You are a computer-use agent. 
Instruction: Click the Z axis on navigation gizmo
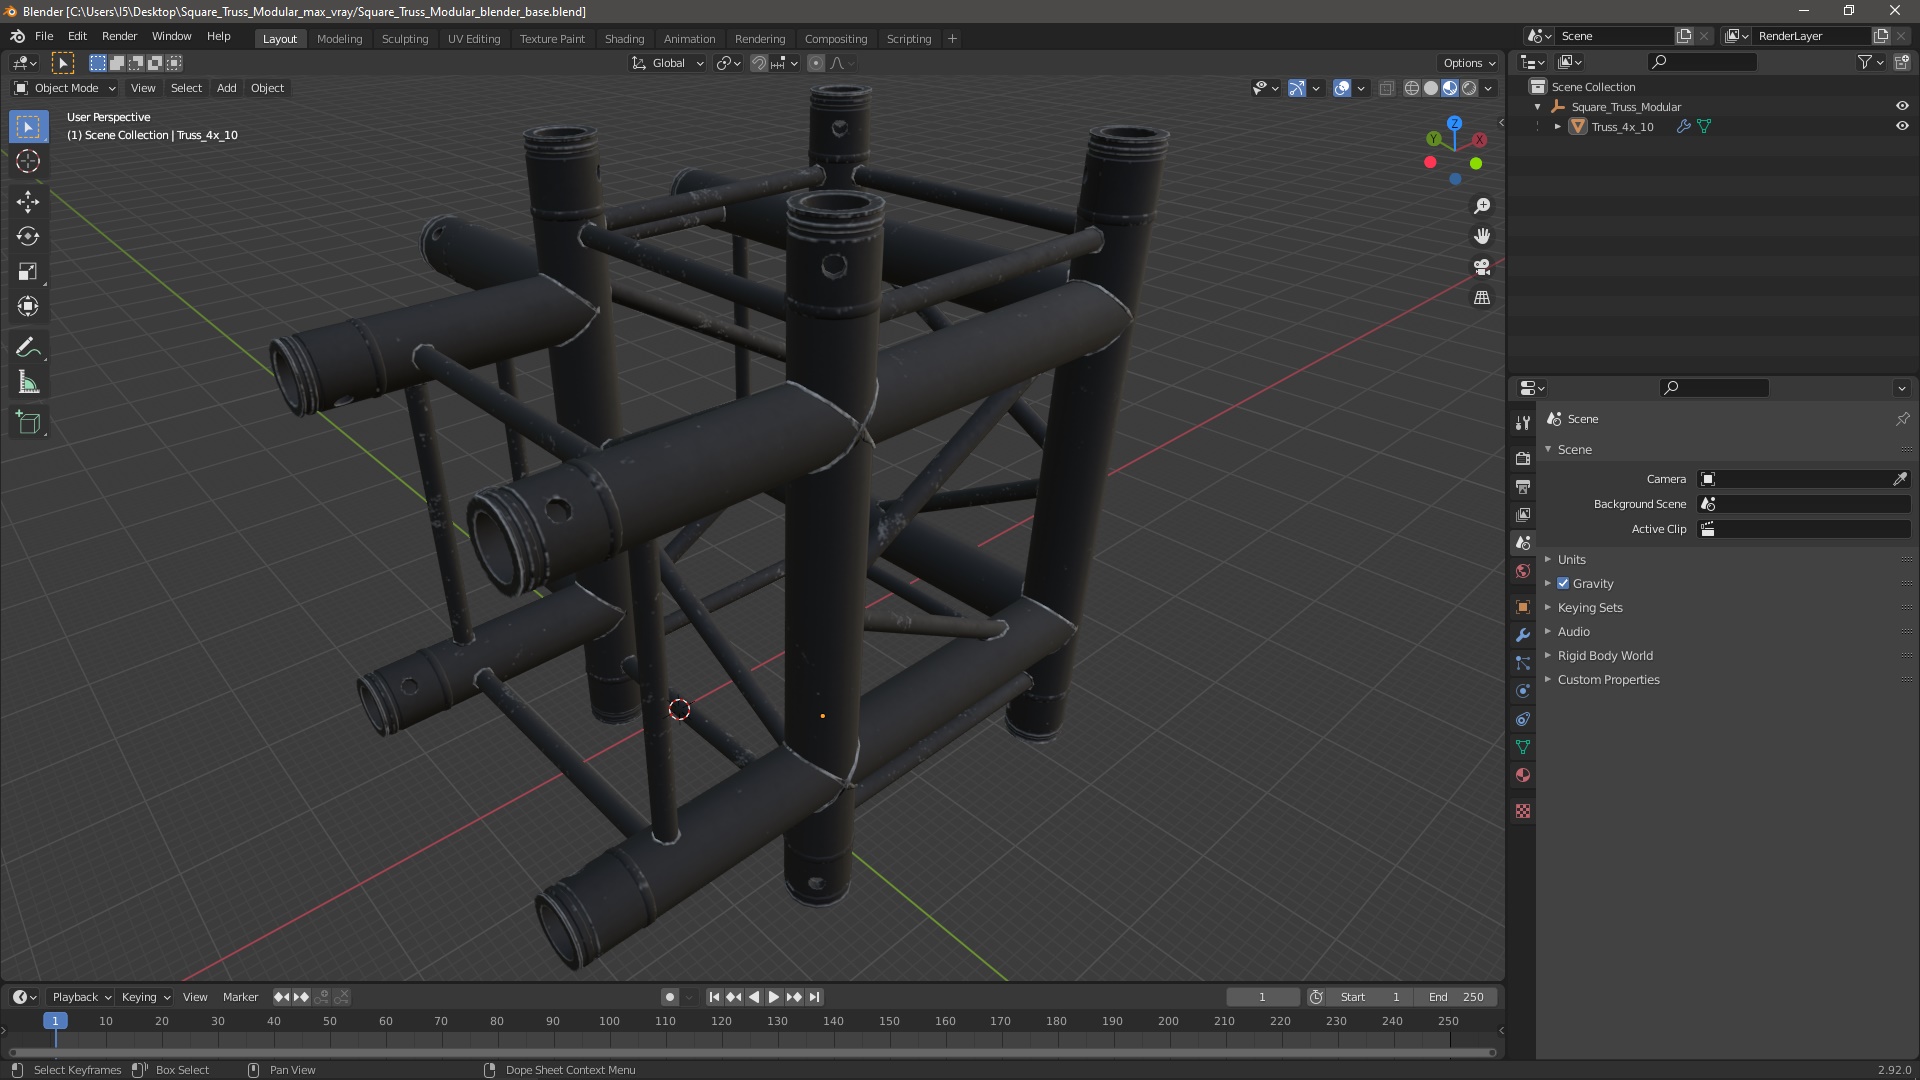tap(1454, 123)
